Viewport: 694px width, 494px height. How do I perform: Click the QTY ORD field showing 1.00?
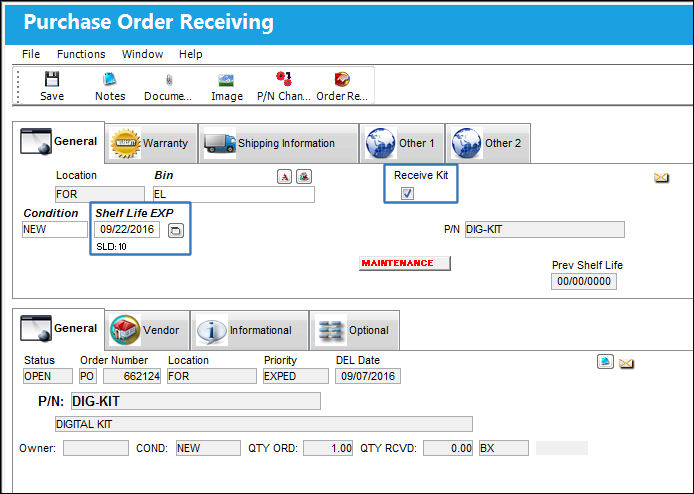click(x=328, y=448)
